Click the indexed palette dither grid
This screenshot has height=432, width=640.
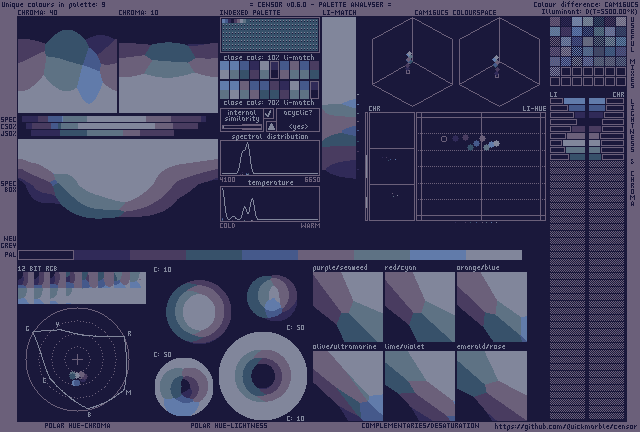[270, 35]
